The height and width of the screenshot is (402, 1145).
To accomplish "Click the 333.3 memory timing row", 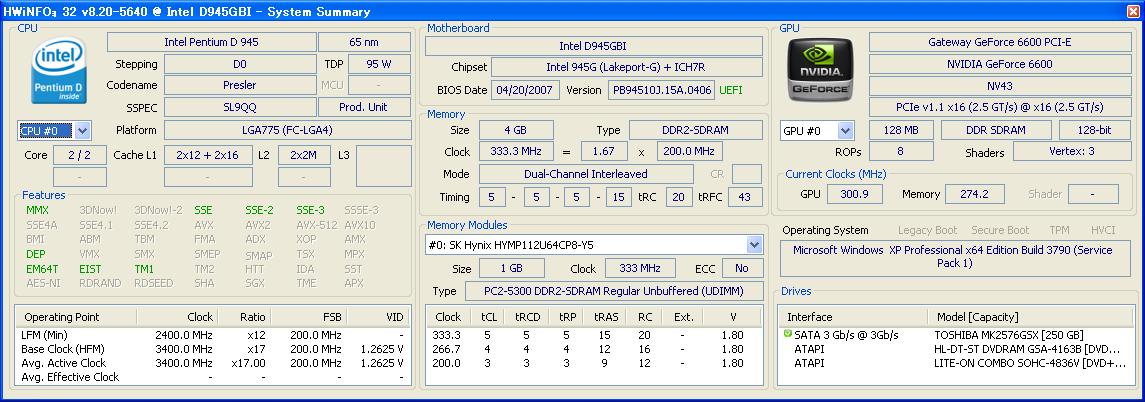I will pyautogui.click(x=594, y=335).
